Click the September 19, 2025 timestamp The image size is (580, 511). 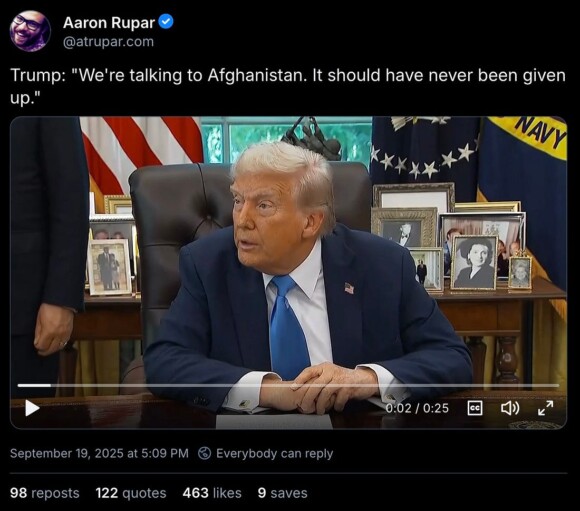click(x=99, y=453)
